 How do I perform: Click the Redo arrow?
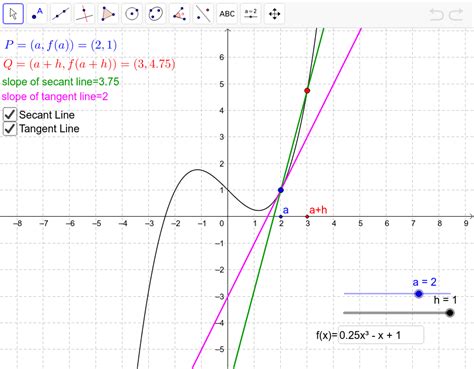(456, 15)
